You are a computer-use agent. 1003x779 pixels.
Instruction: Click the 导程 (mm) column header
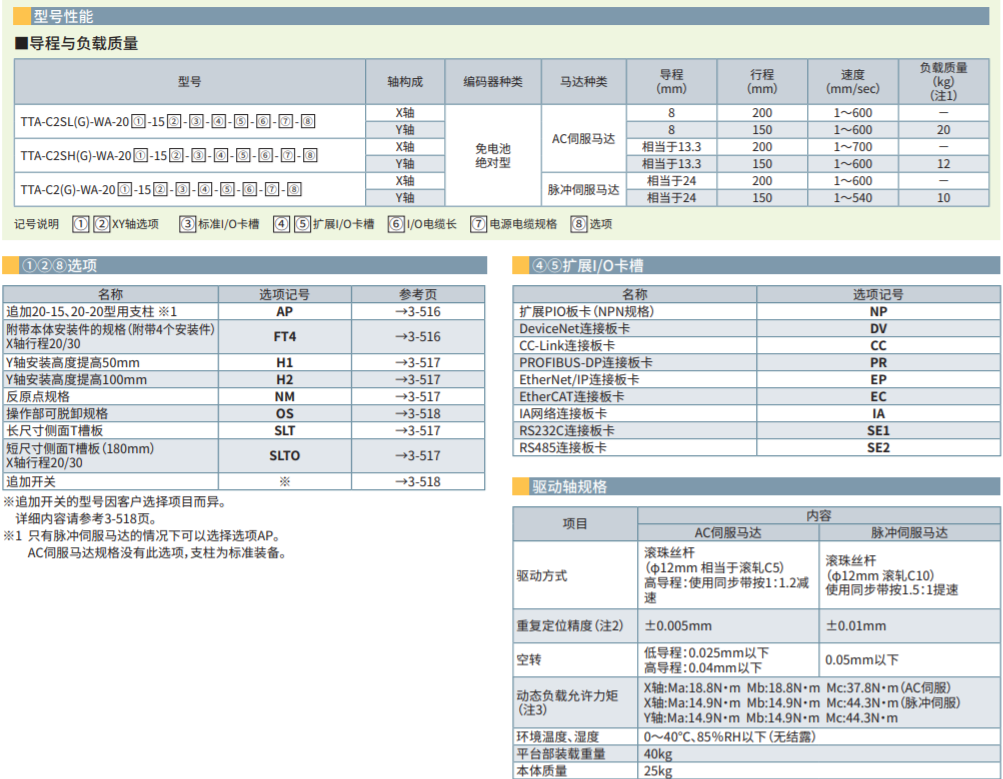point(672,82)
